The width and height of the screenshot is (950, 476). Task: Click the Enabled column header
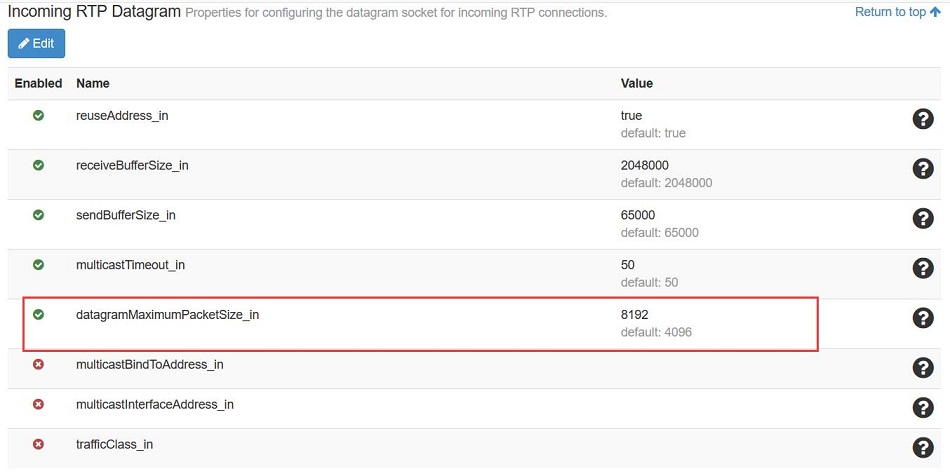point(38,84)
